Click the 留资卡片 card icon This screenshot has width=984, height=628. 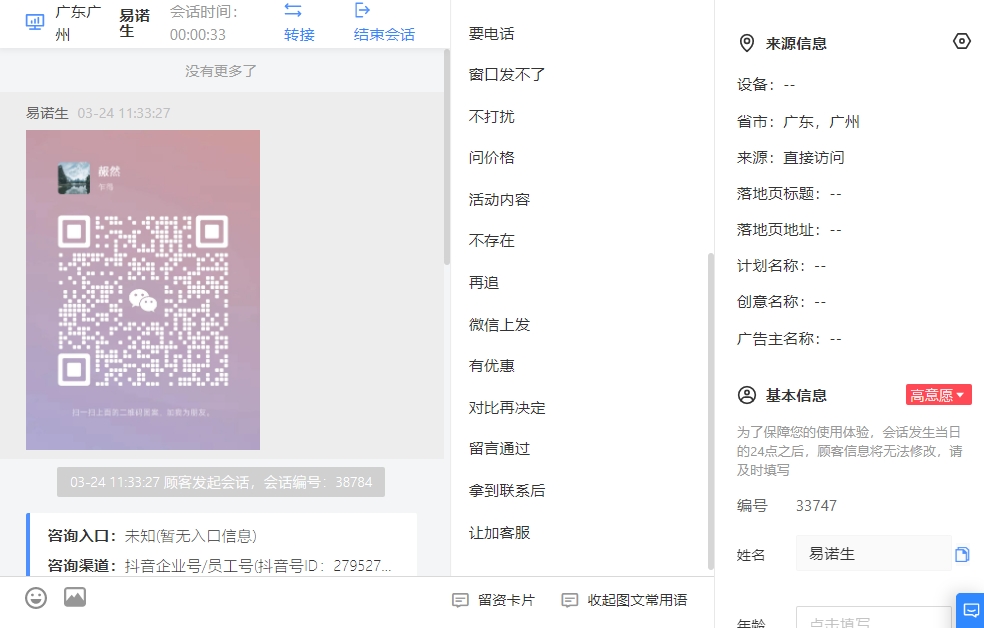pos(460,600)
